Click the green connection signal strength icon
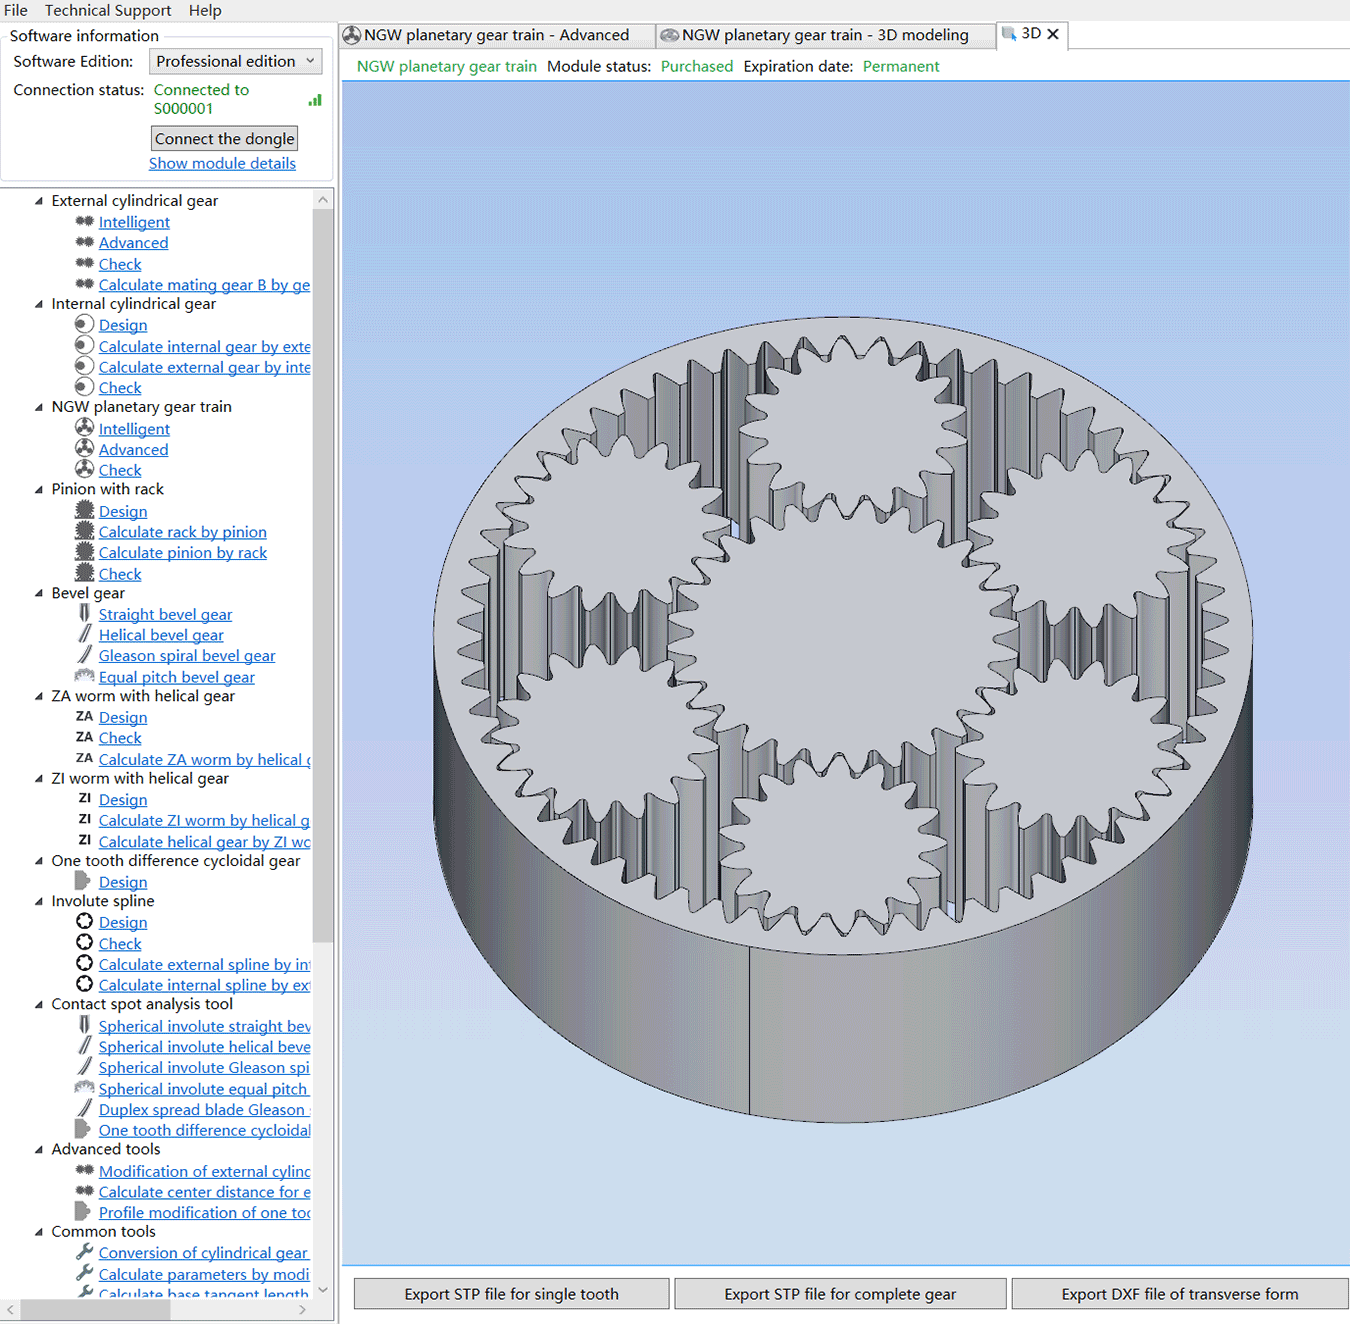 pyautogui.click(x=315, y=100)
